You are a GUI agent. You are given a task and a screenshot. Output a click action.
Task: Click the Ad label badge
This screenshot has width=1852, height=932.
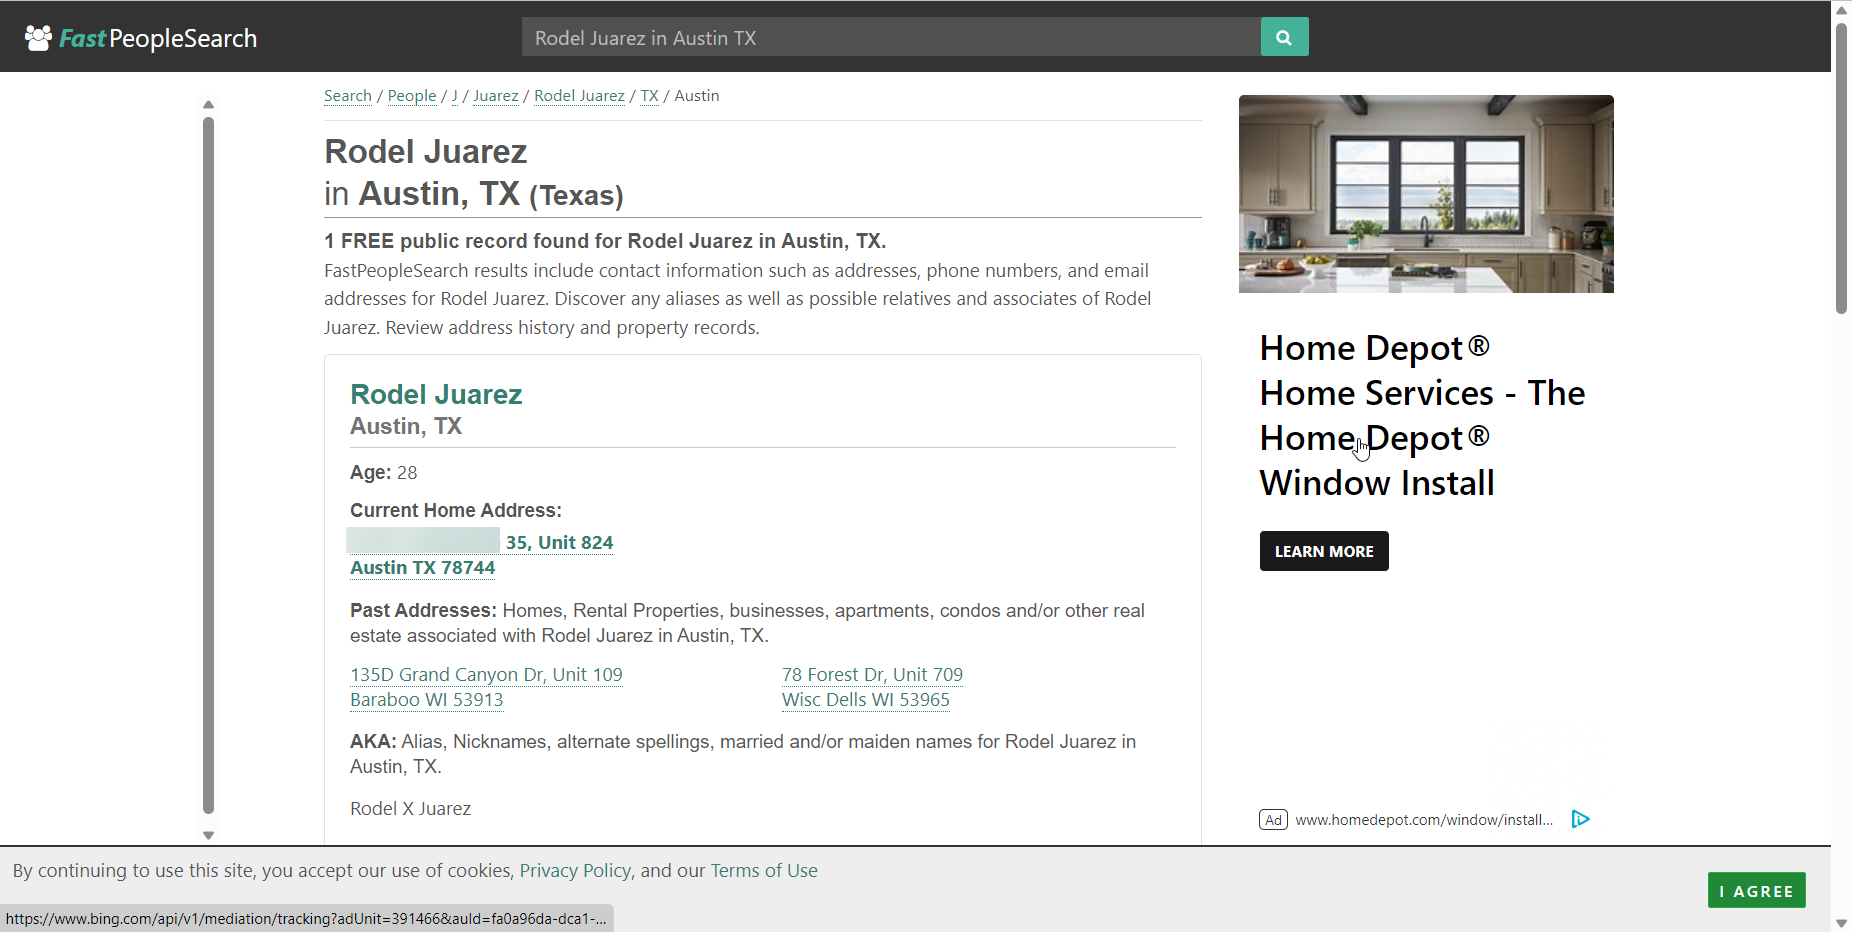pyautogui.click(x=1273, y=820)
